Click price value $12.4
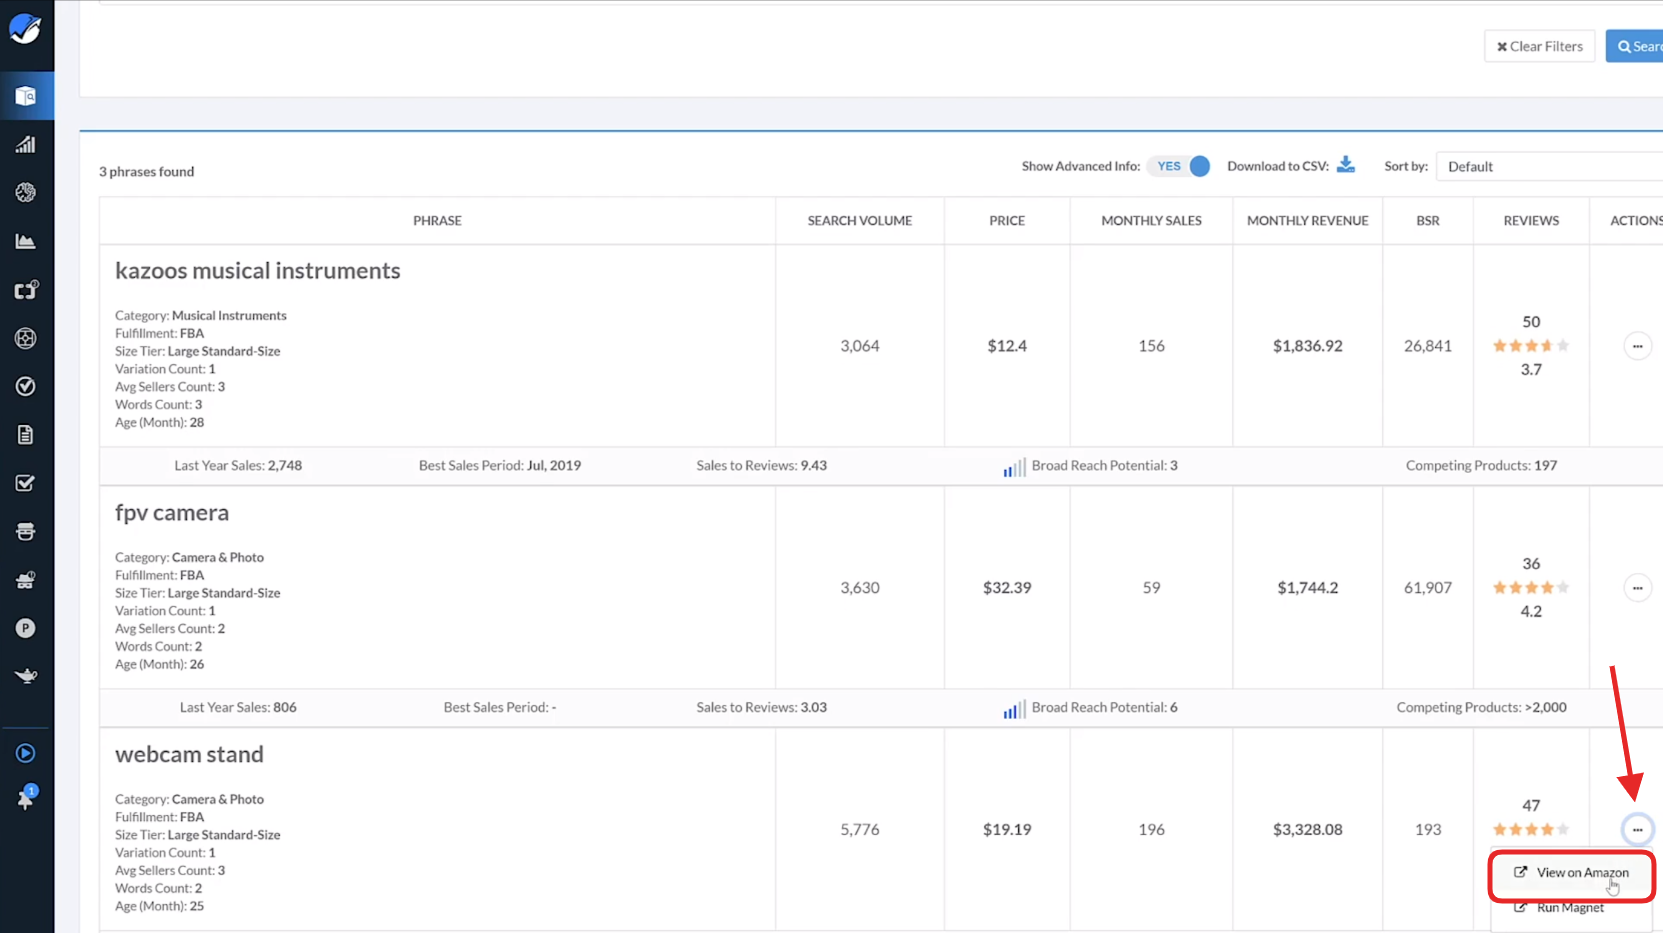Screen dimensions: 1663x933 coord(1007,346)
